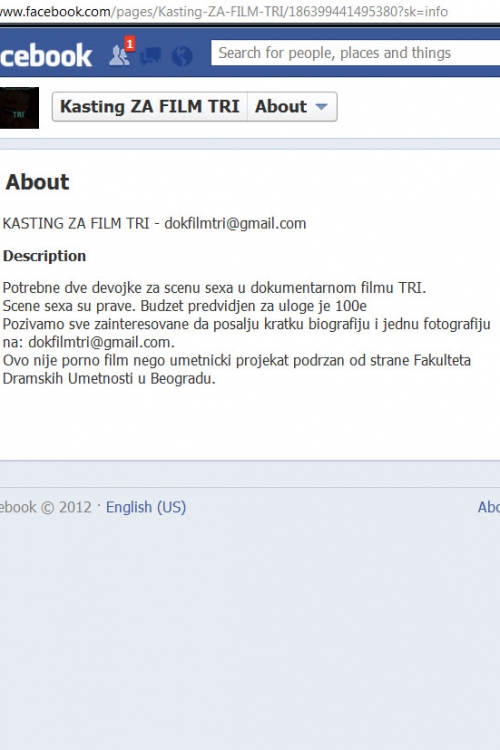
Task: Click the first description line mentioning dokumentarnom filmu
Action: pyautogui.click(x=214, y=288)
